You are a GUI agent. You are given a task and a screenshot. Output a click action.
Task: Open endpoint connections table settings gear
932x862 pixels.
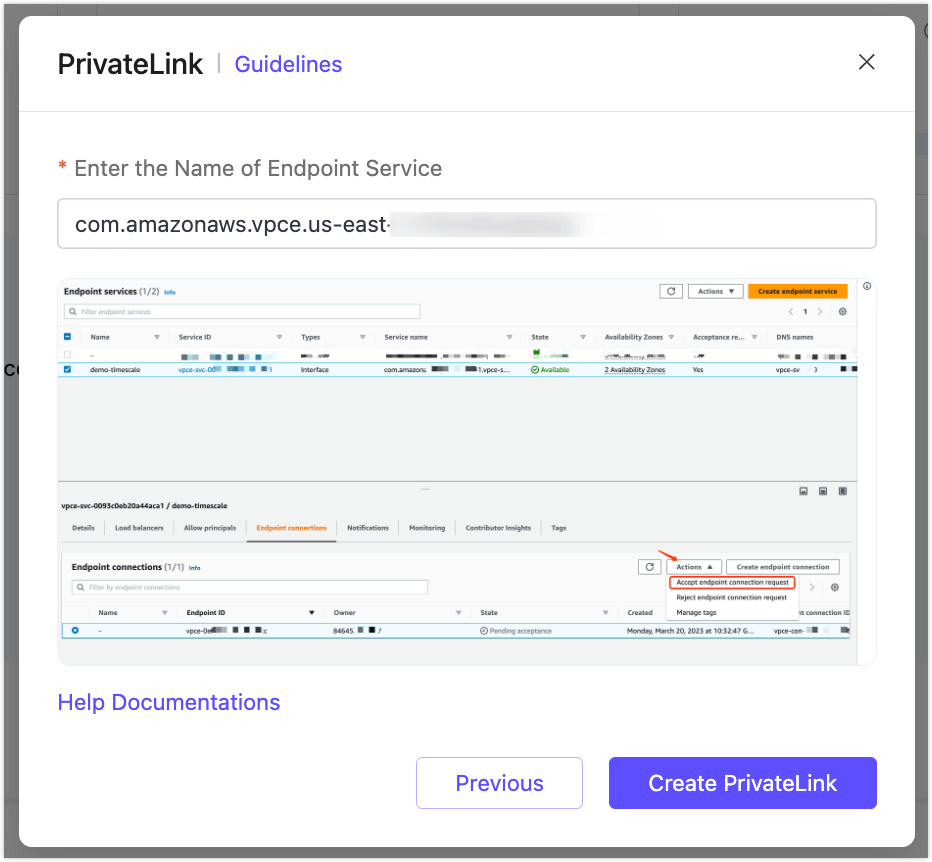(x=835, y=587)
